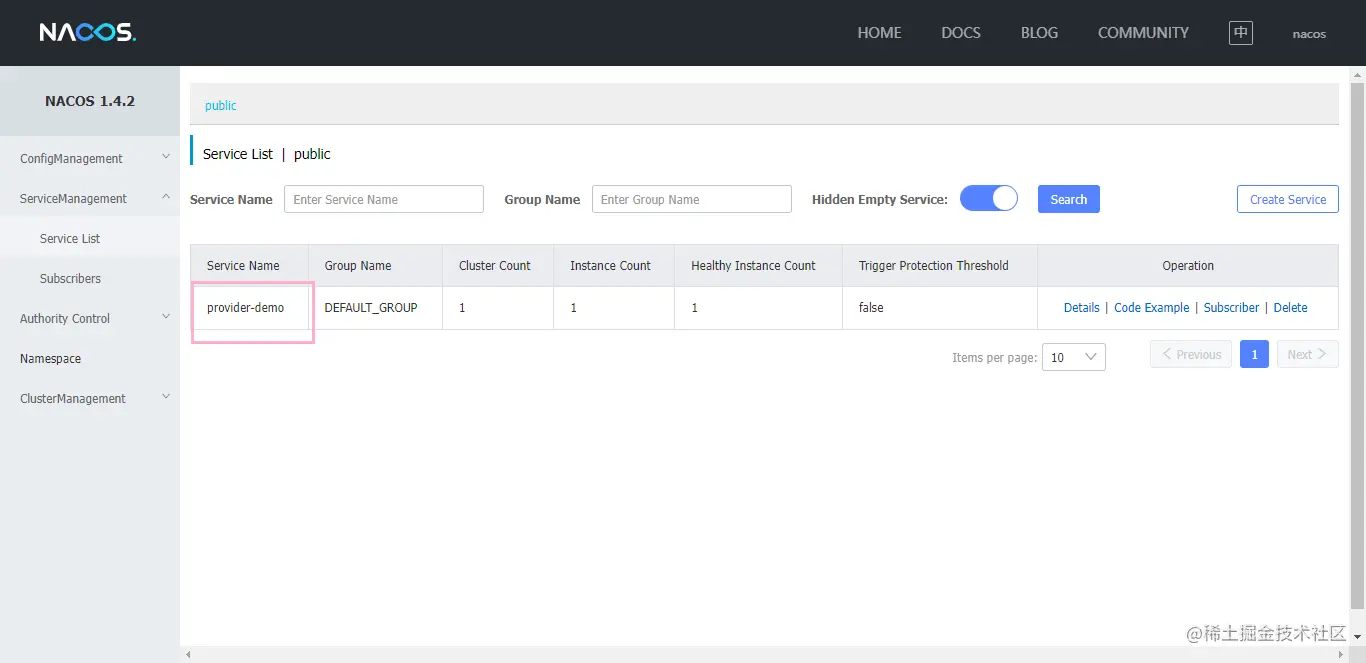Click the Service Name column header
Screen dimensions: 1366x663
(x=249, y=266)
